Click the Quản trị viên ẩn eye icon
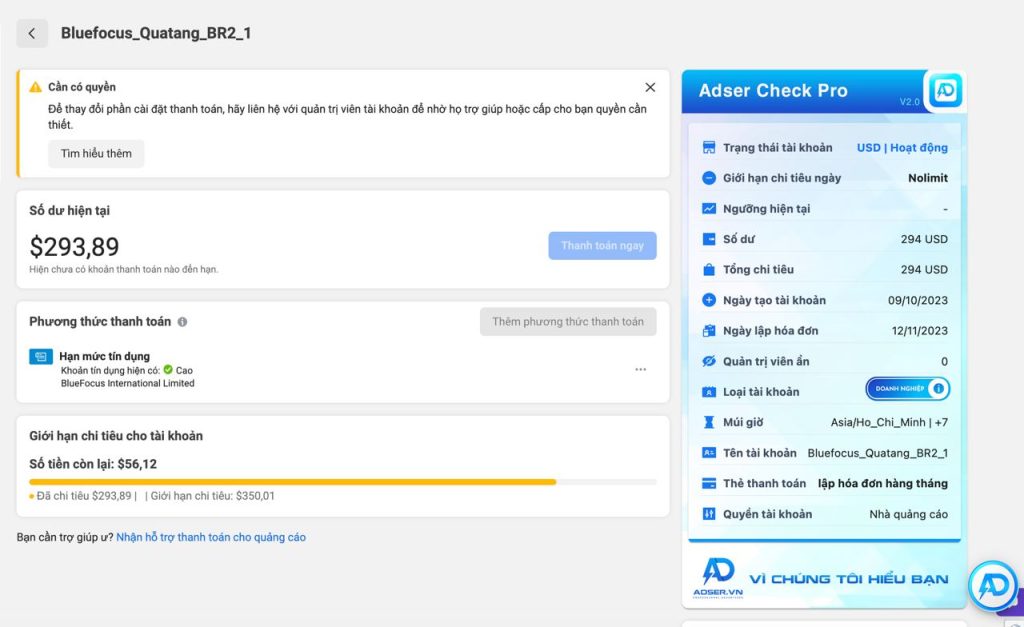 pyautogui.click(x=709, y=361)
